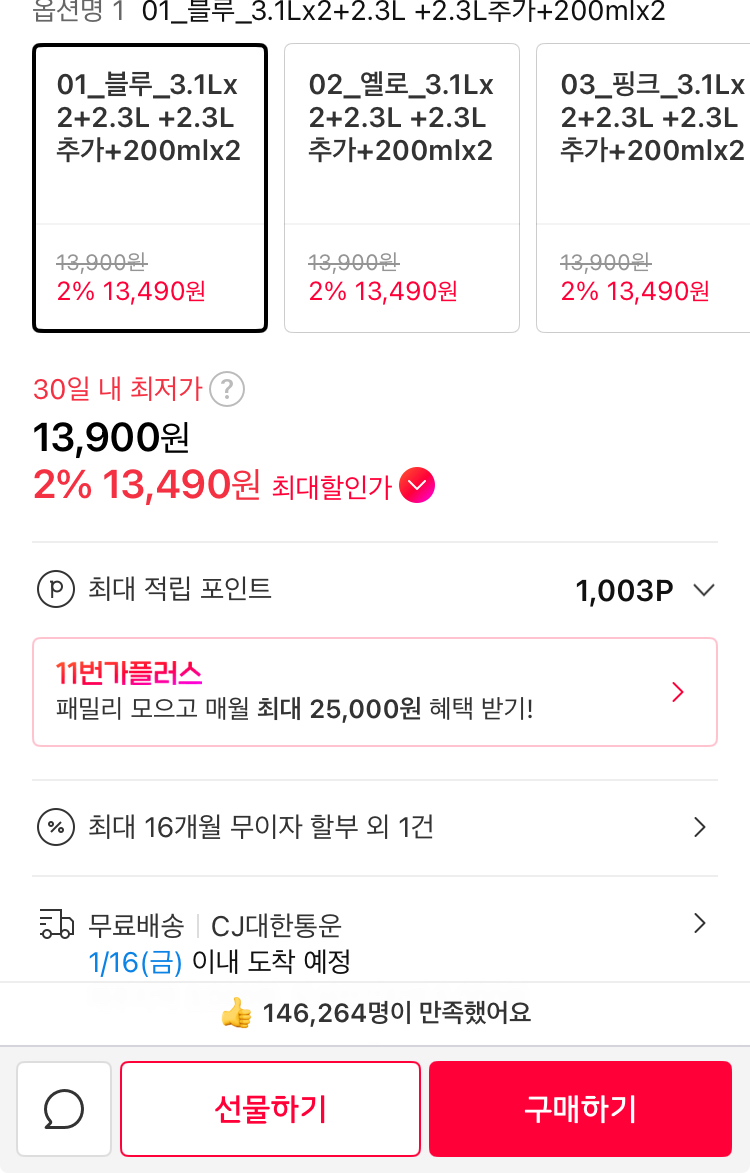Click the percent icon for installment info

[56, 827]
